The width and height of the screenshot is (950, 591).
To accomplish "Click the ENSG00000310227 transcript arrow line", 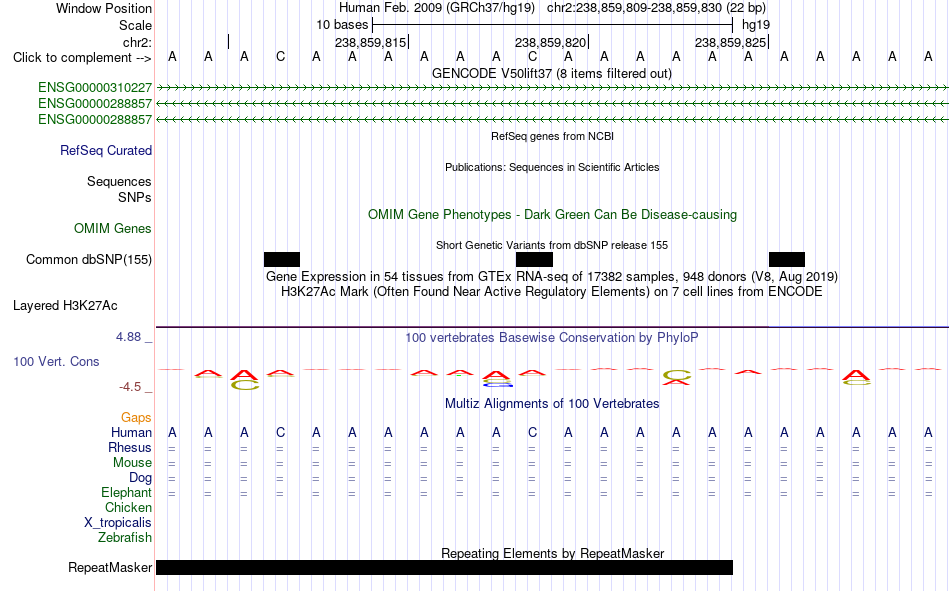I will coord(552,88).
